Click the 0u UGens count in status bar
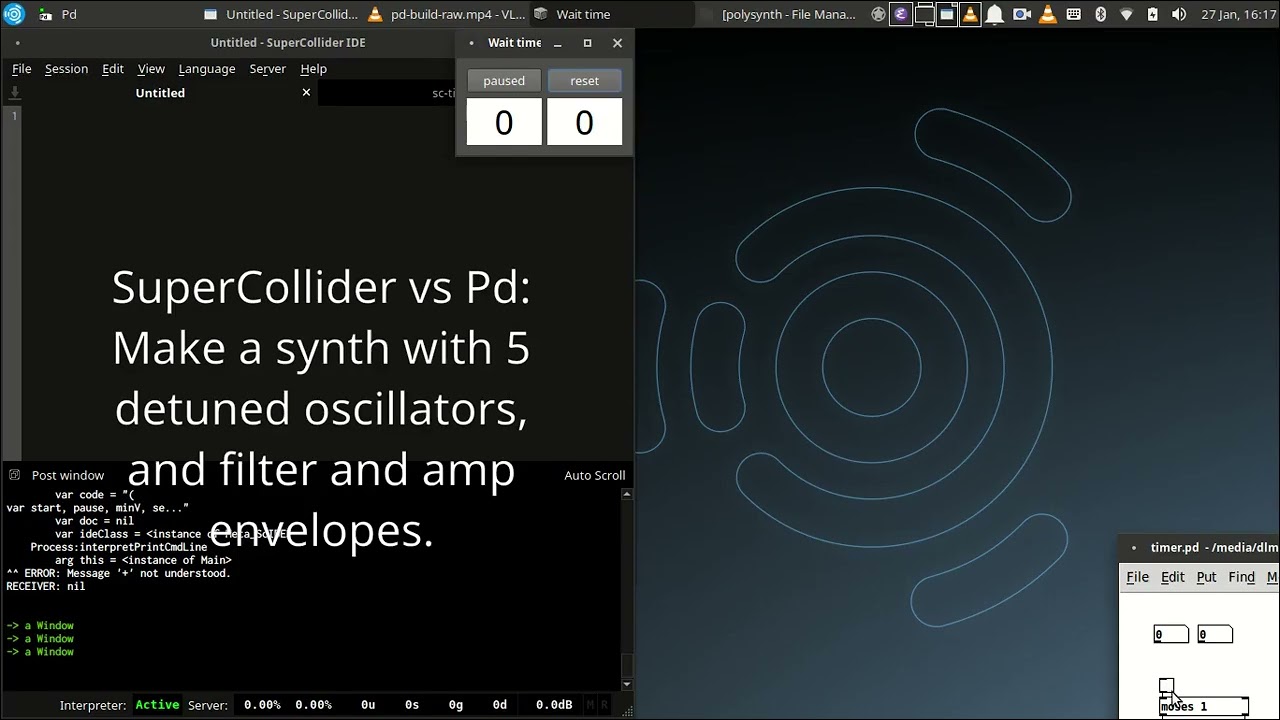The image size is (1280, 720). [368, 705]
